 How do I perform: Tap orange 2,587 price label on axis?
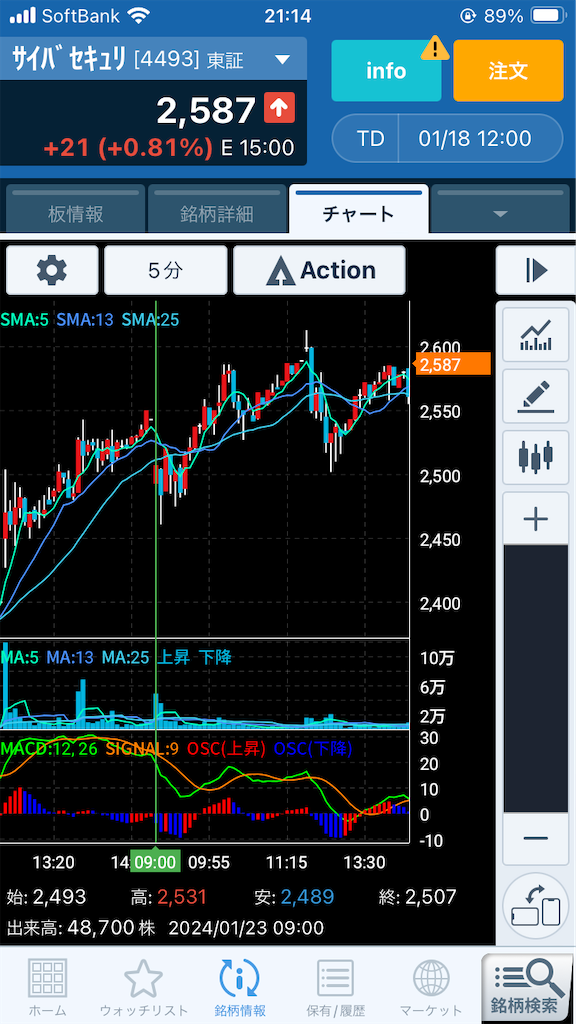click(453, 364)
